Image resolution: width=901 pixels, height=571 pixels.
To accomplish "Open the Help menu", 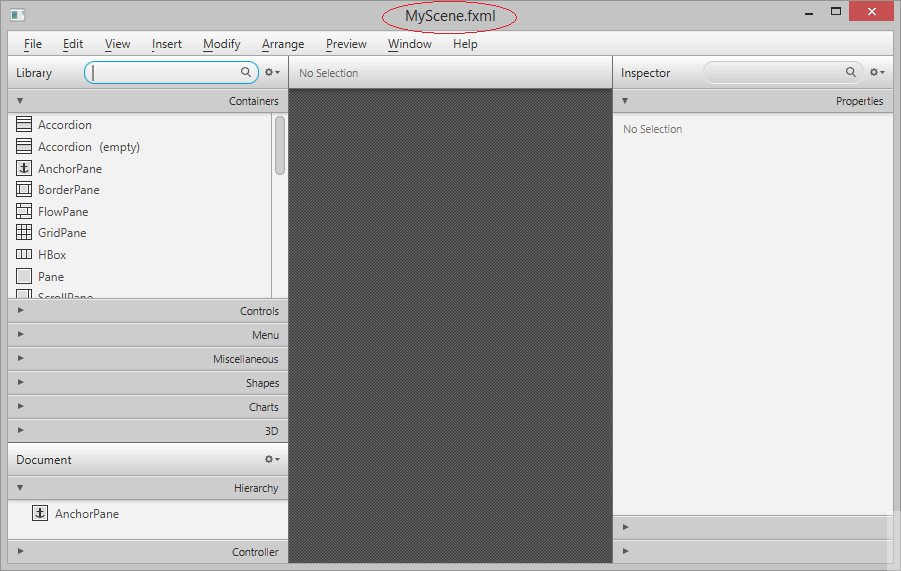I will click(465, 44).
